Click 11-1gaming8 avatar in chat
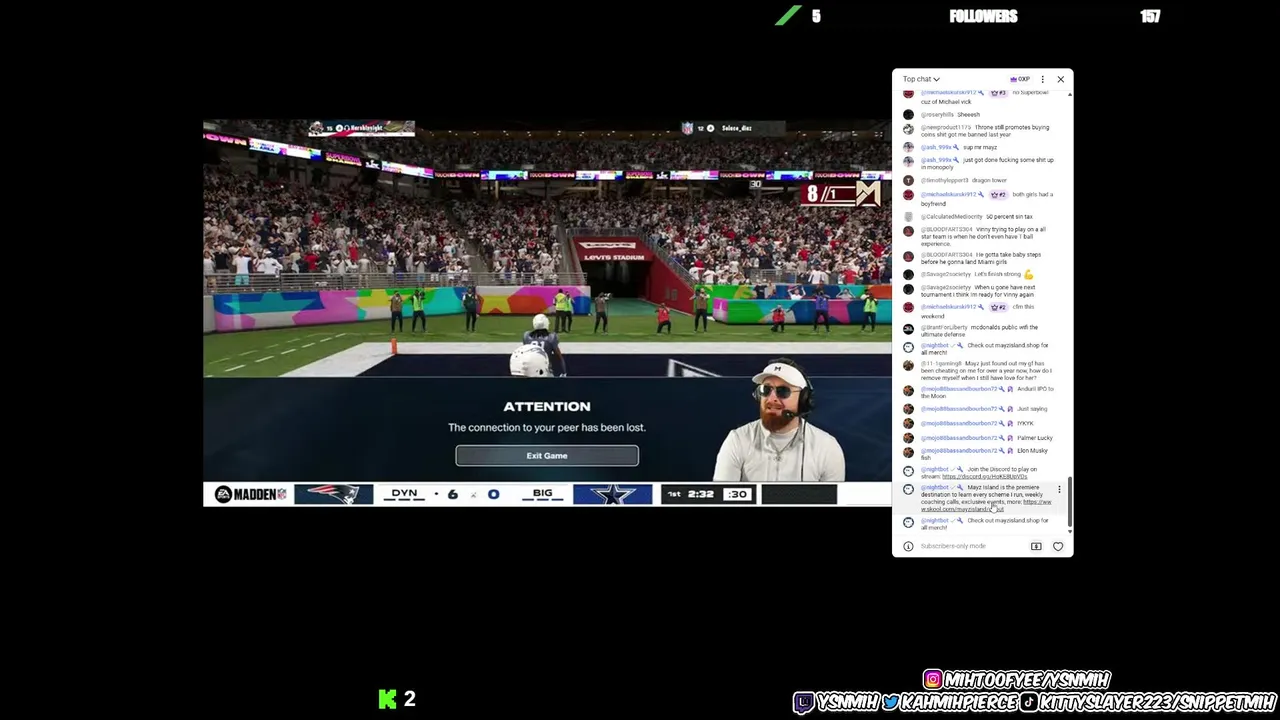The height and width of the screenshot is (720, 1280). pyautogui.click(x=908, y=365)
